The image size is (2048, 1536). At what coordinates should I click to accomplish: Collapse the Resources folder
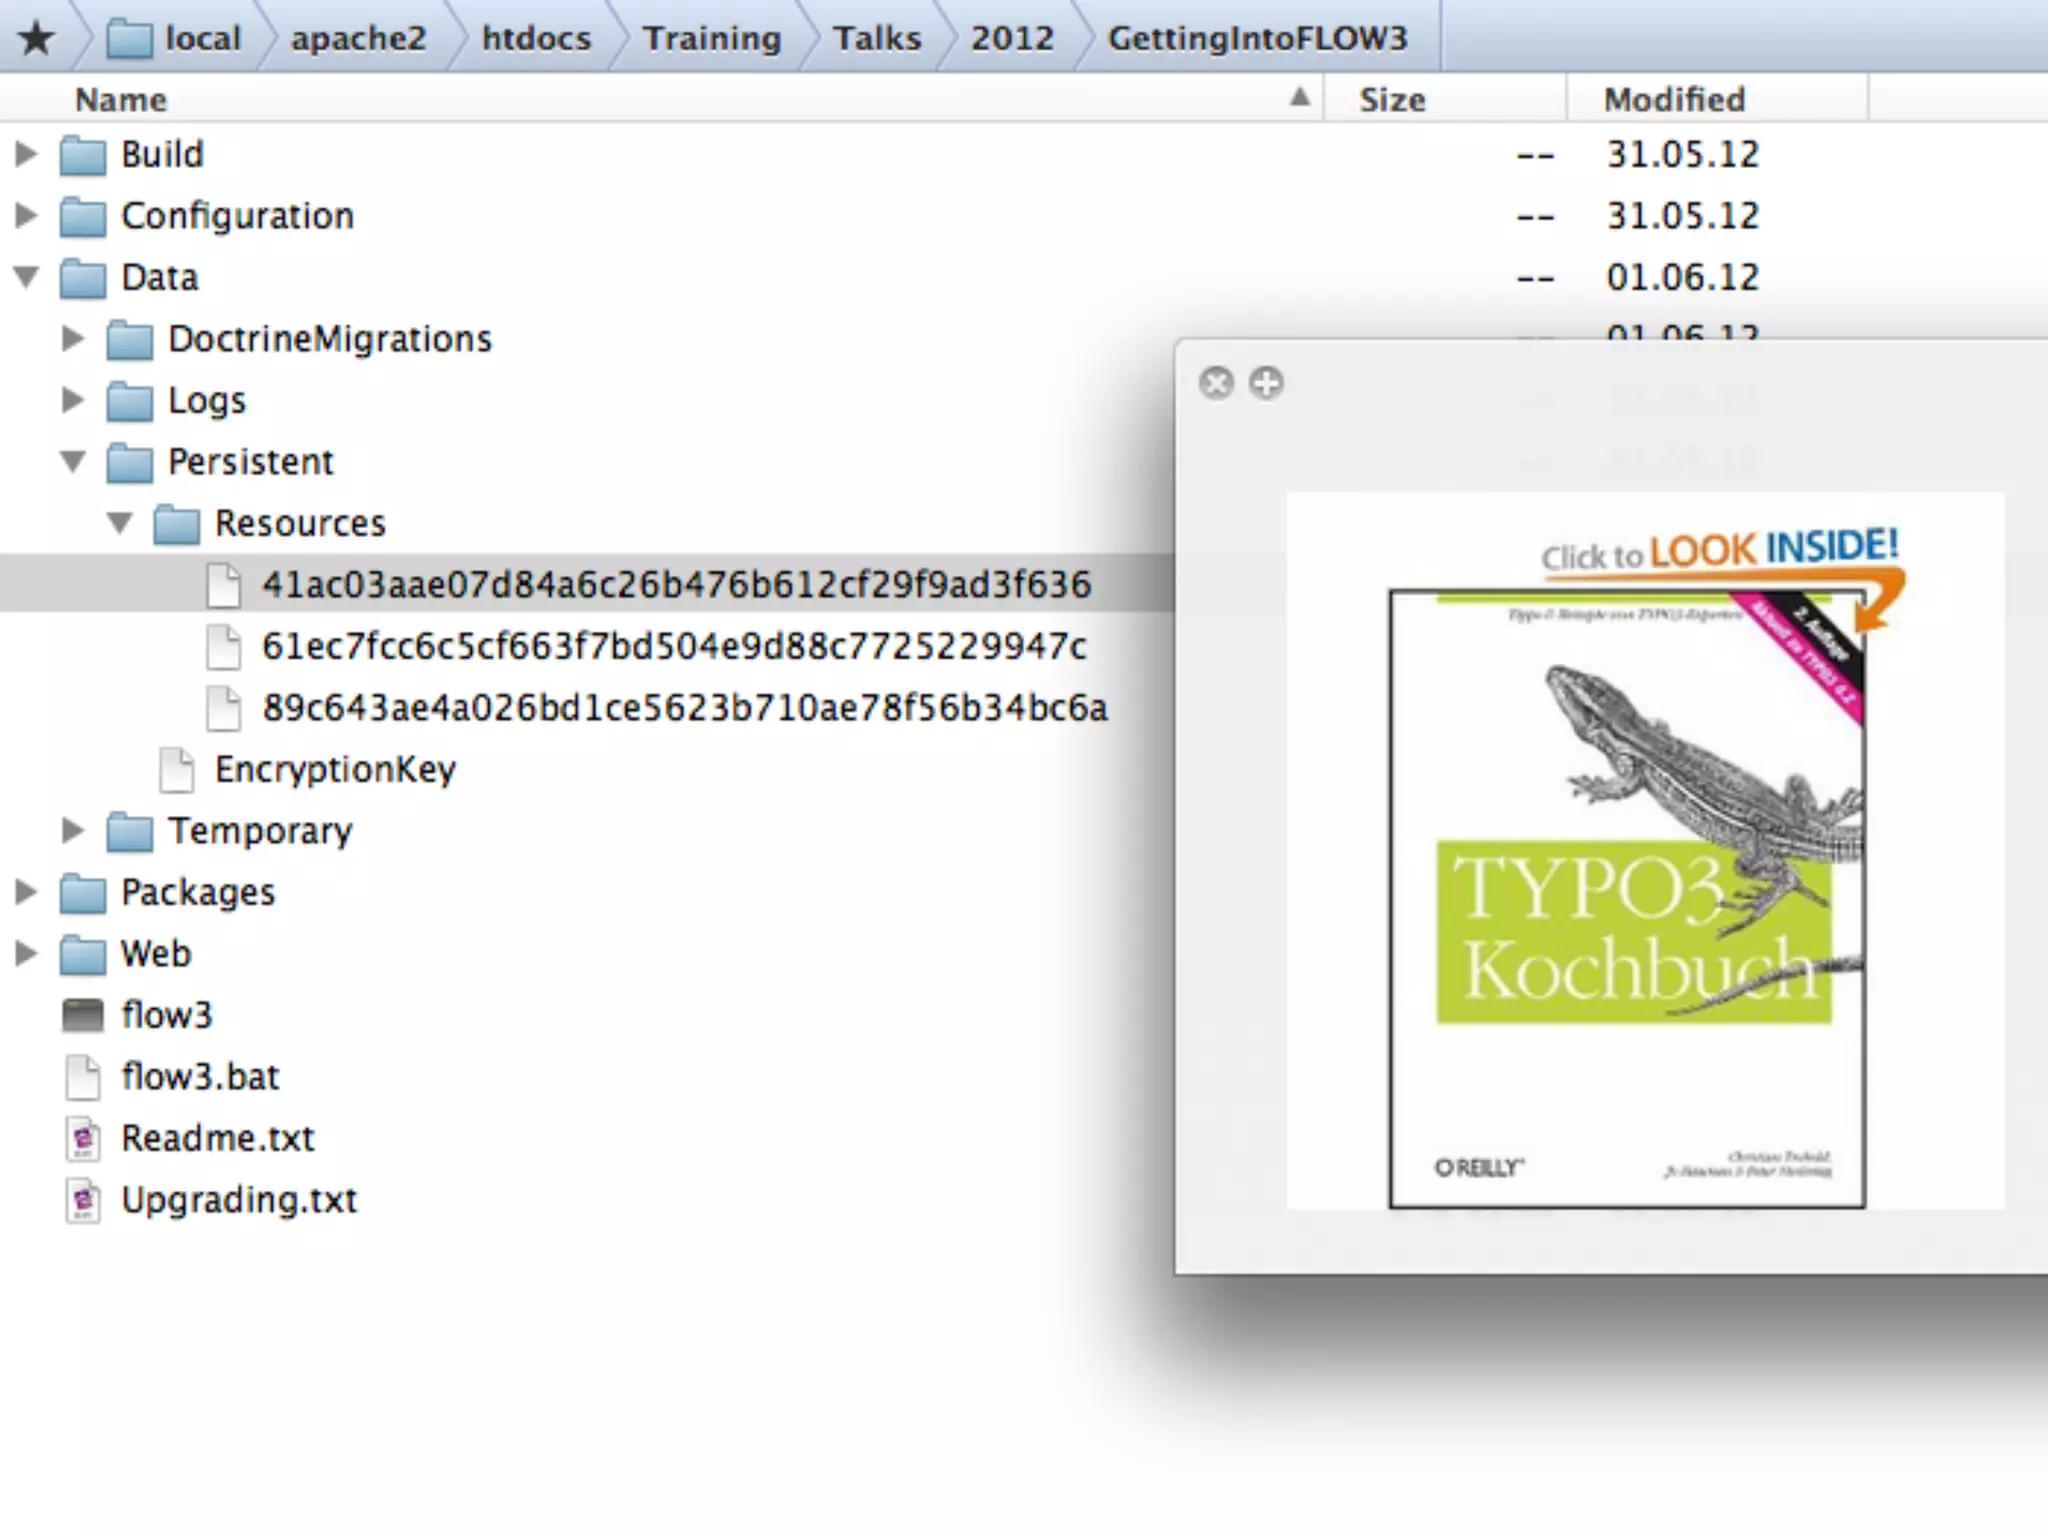[120, 523]
